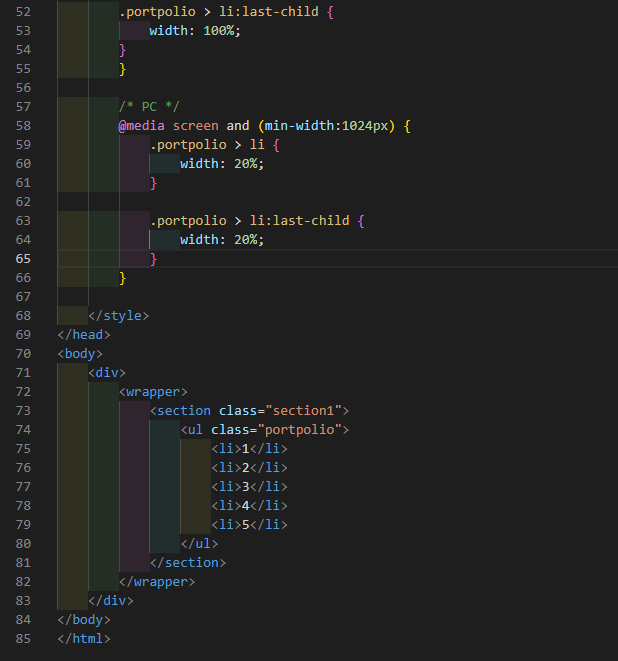Click the <li>4</li> item
This screenshot has height=661, width=618.
click(x=250, y=505)
